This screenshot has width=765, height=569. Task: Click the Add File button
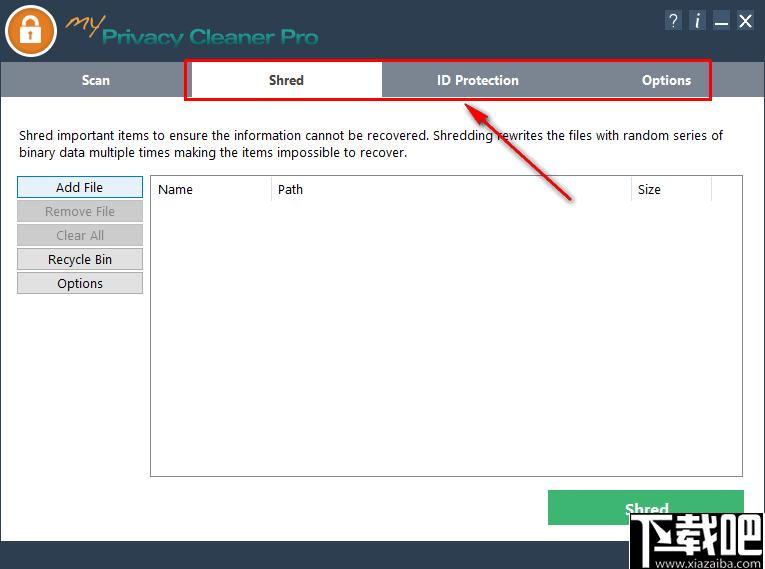(x=80, y=187)
